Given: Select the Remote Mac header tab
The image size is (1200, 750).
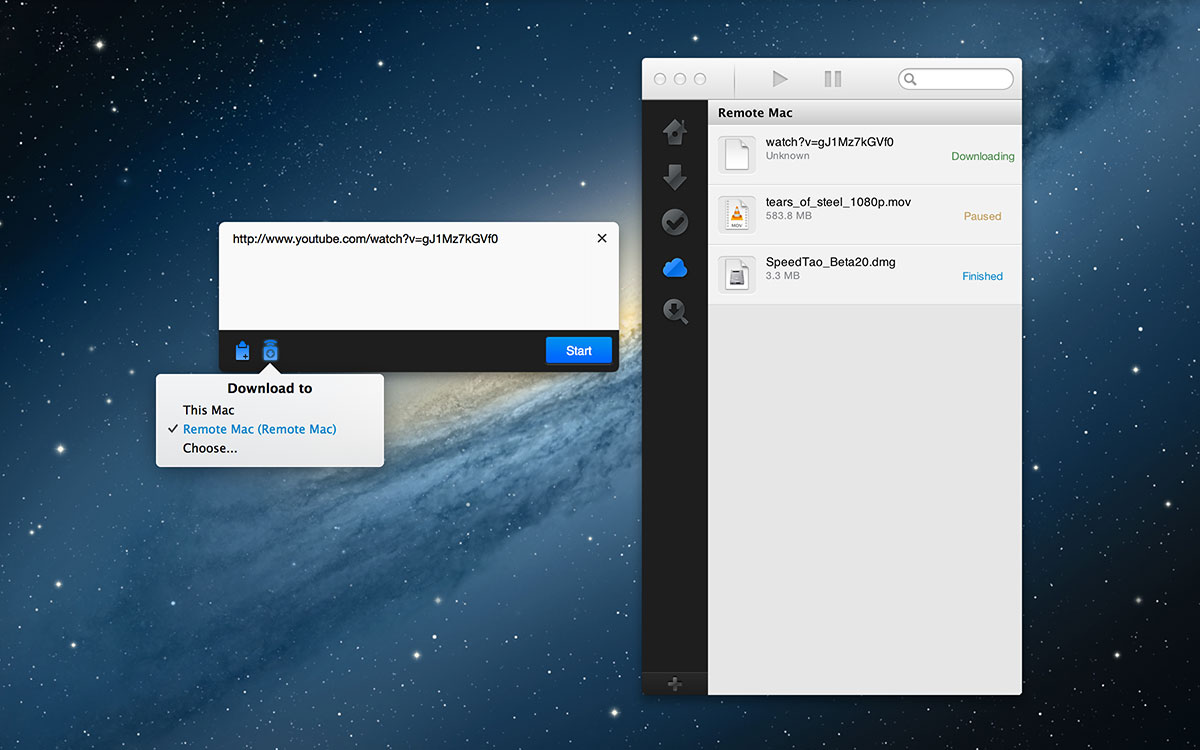Looking at the screenshot, I should [755, 112].
